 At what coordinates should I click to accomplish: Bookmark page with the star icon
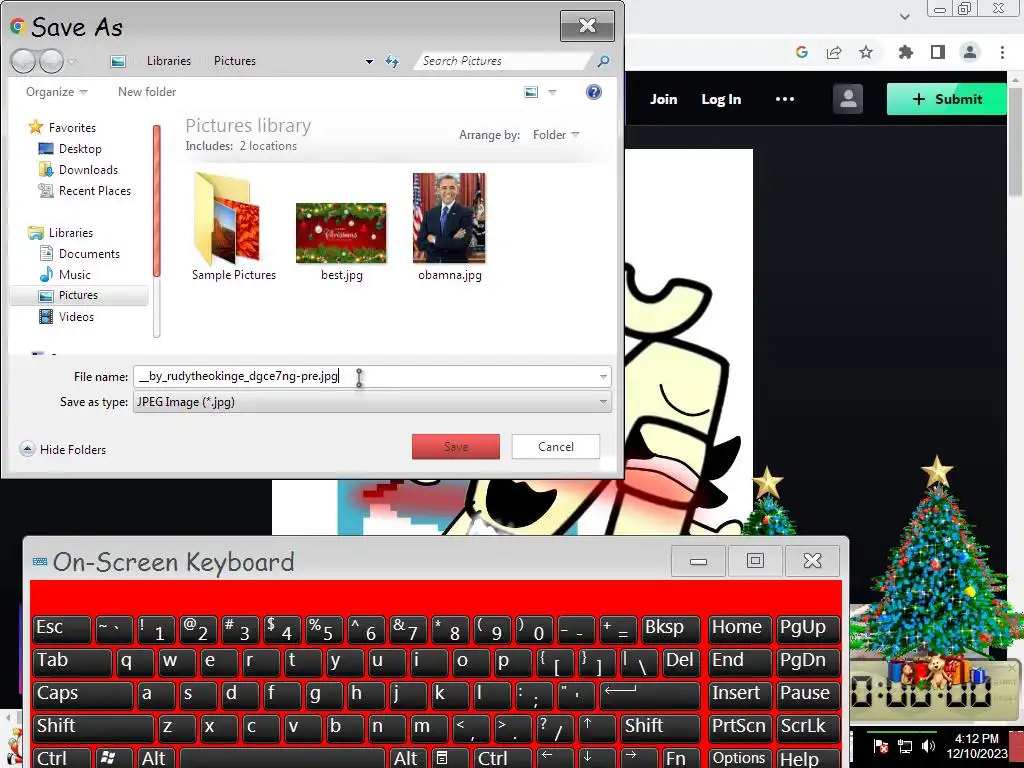866,52
